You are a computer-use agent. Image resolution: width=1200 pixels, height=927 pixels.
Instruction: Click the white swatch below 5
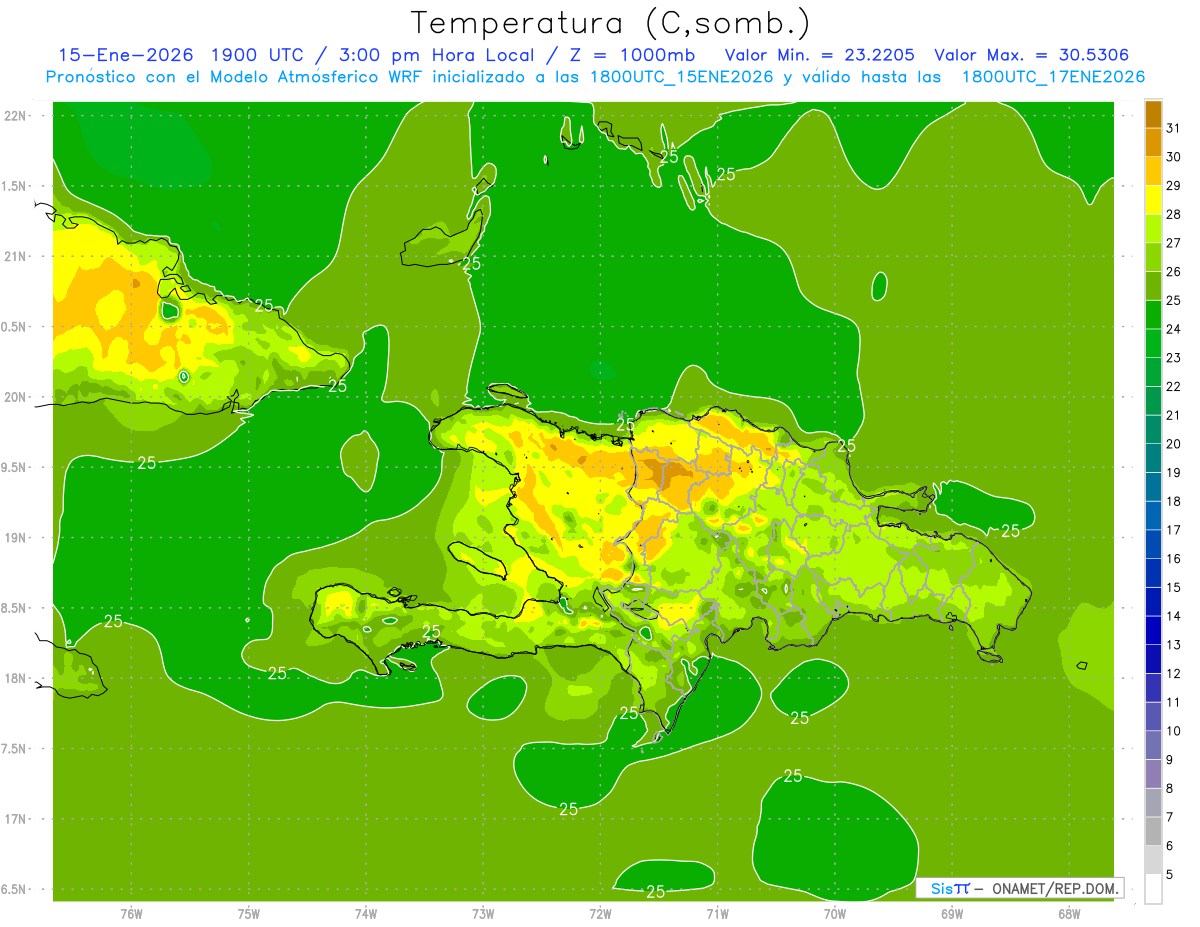1153,889
